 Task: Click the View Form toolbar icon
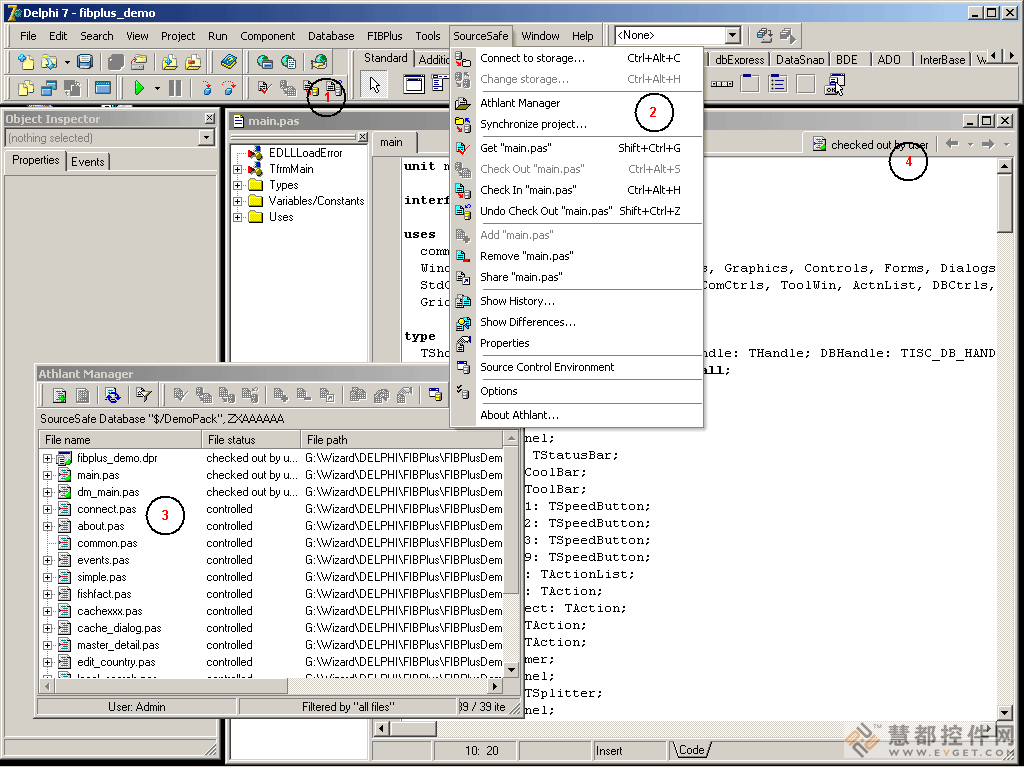pyautogui.click(x=49, y=88)
